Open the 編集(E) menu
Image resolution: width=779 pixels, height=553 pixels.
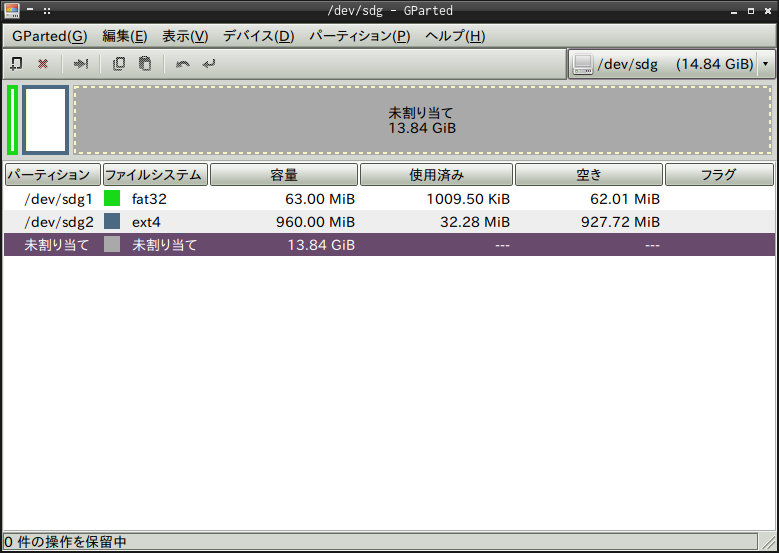pyautogui.click(x=125, y=36)
